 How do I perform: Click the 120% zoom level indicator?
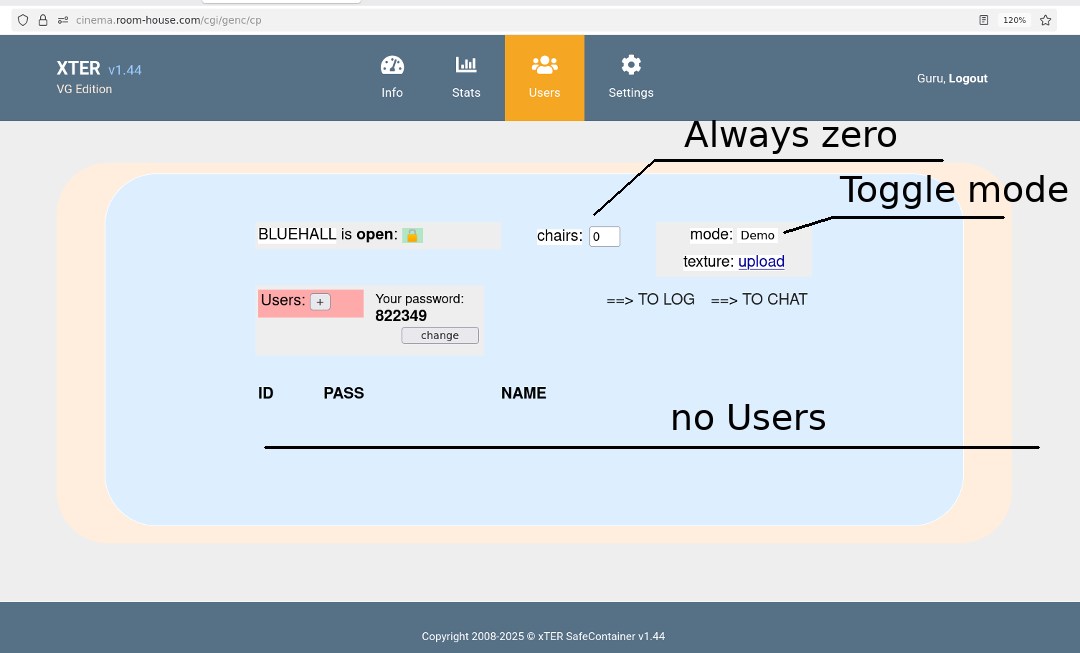pyautogui.click(x=1014, y=20)
